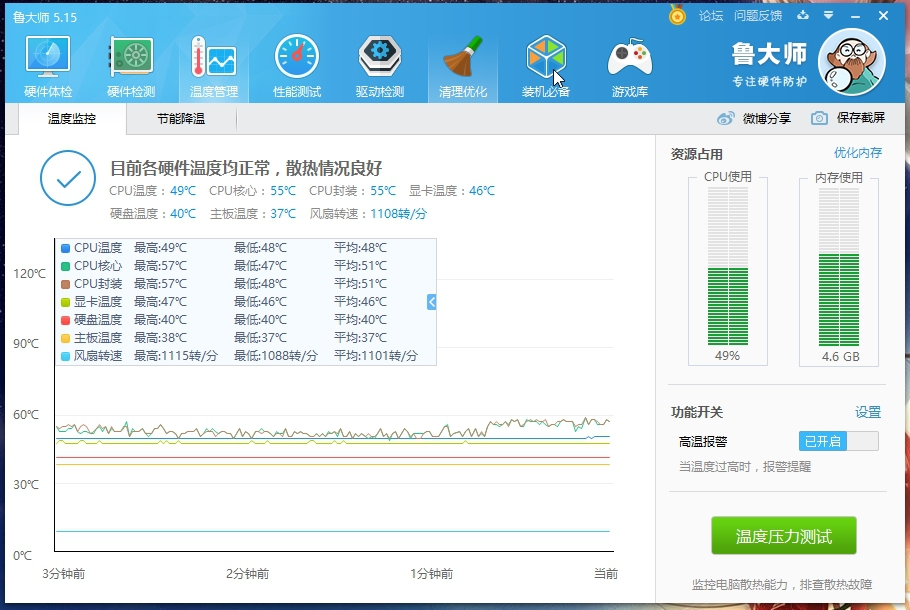This screenshot has width=910, height=610.
Task: Click CPU封装 55℃ value in summary
Action: [x=383, y=191]
